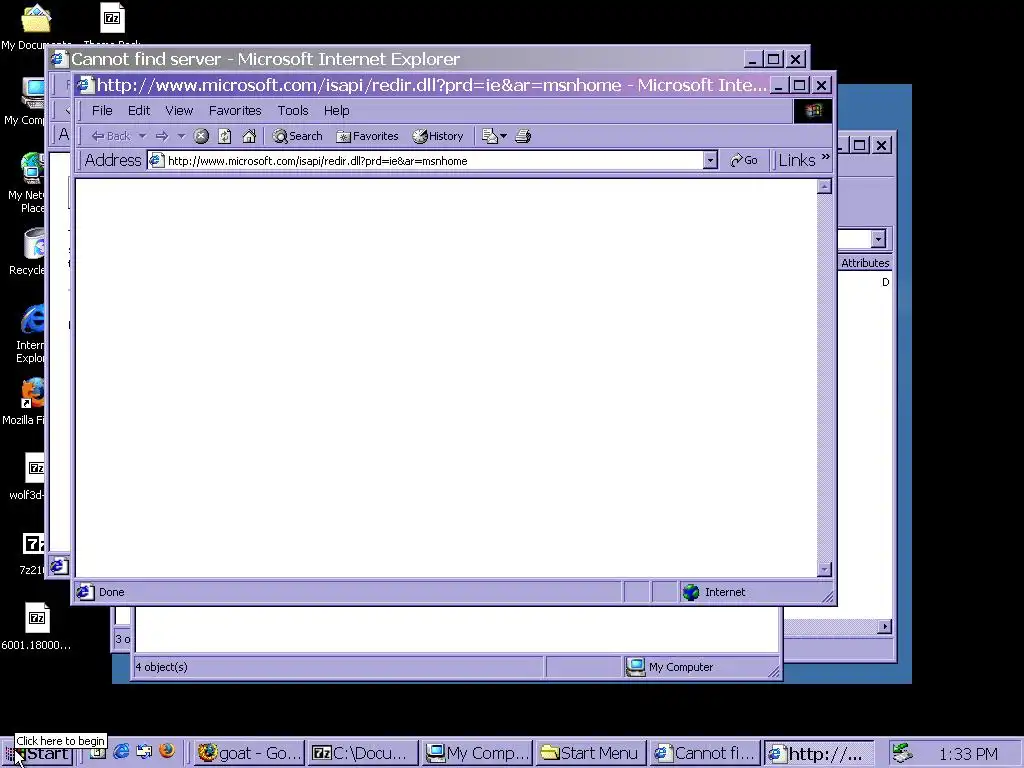The image size is (1024, 768).
Task: Open the combo box dropdown in back window
Action: point(878,239)
